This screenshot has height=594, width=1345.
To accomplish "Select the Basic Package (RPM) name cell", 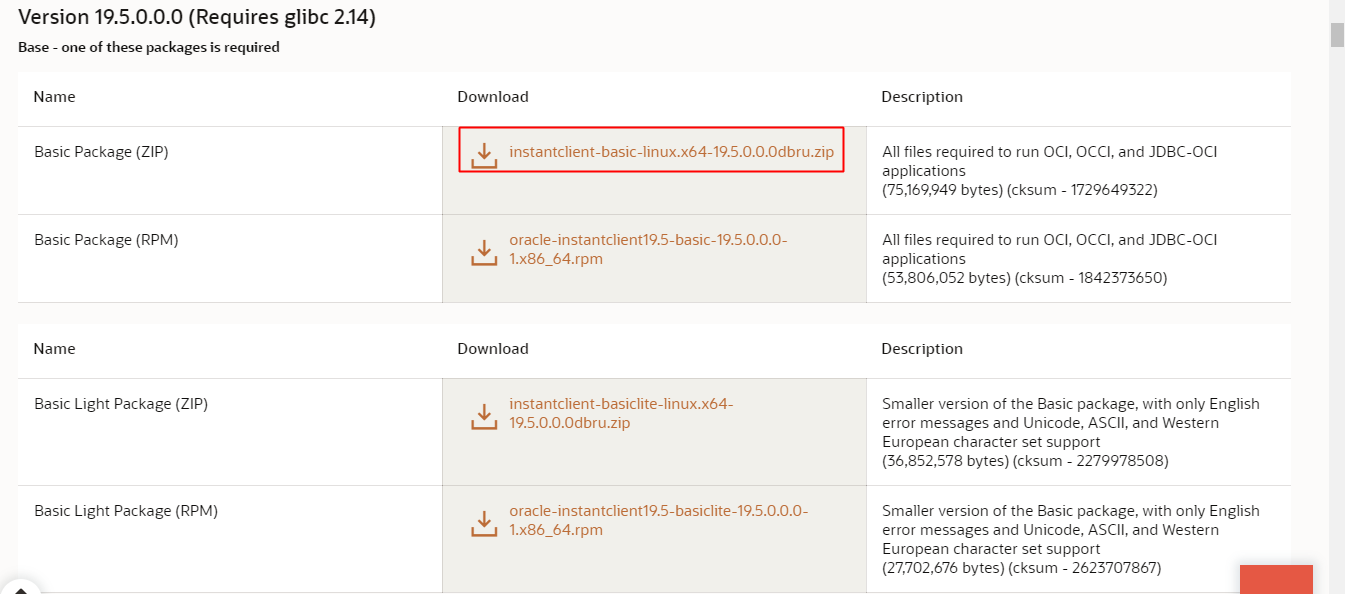I will 106,240.
